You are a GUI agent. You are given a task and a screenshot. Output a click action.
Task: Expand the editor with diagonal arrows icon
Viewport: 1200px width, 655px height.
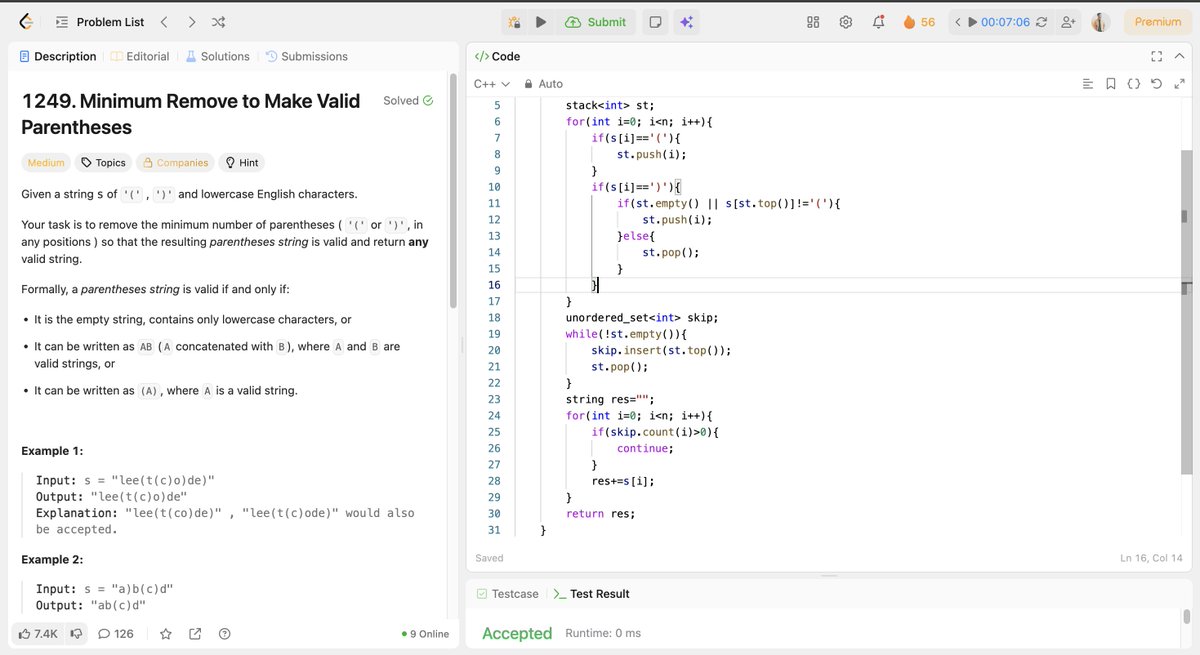point(1179,84)
